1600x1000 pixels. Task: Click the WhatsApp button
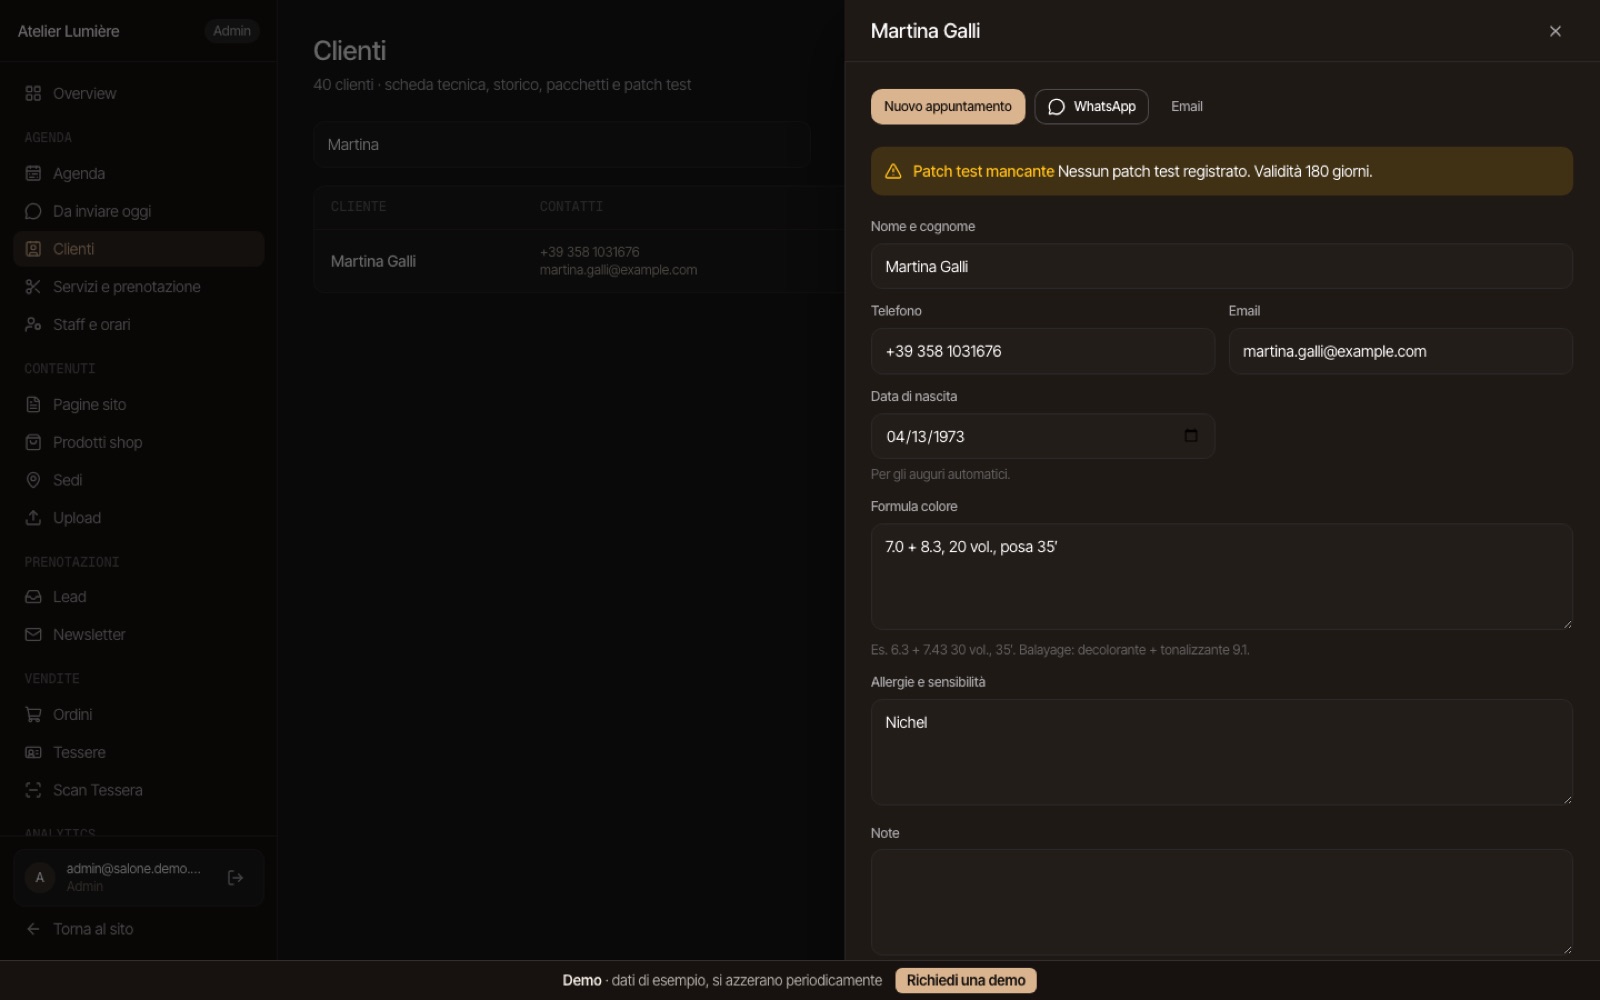pos(1091,107)
